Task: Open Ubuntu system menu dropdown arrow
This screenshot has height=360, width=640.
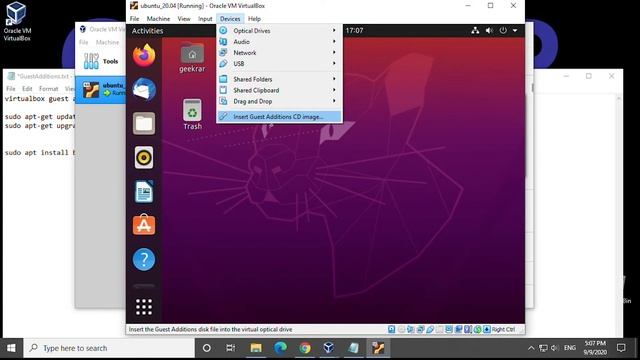Action: pyautogui.click(x=515, y=30)
